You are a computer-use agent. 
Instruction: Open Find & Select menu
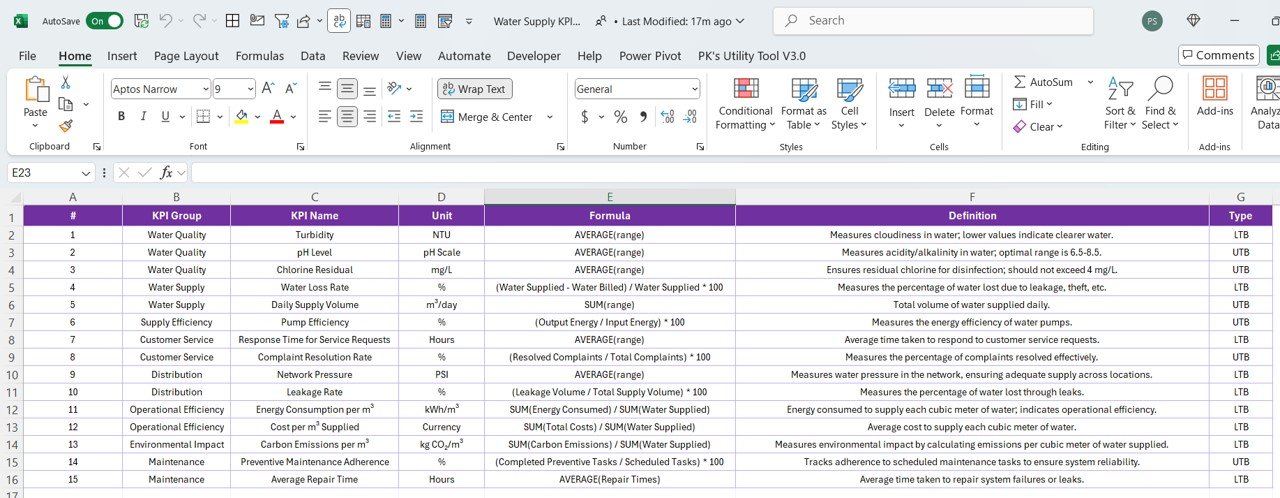click(1160, 104)
